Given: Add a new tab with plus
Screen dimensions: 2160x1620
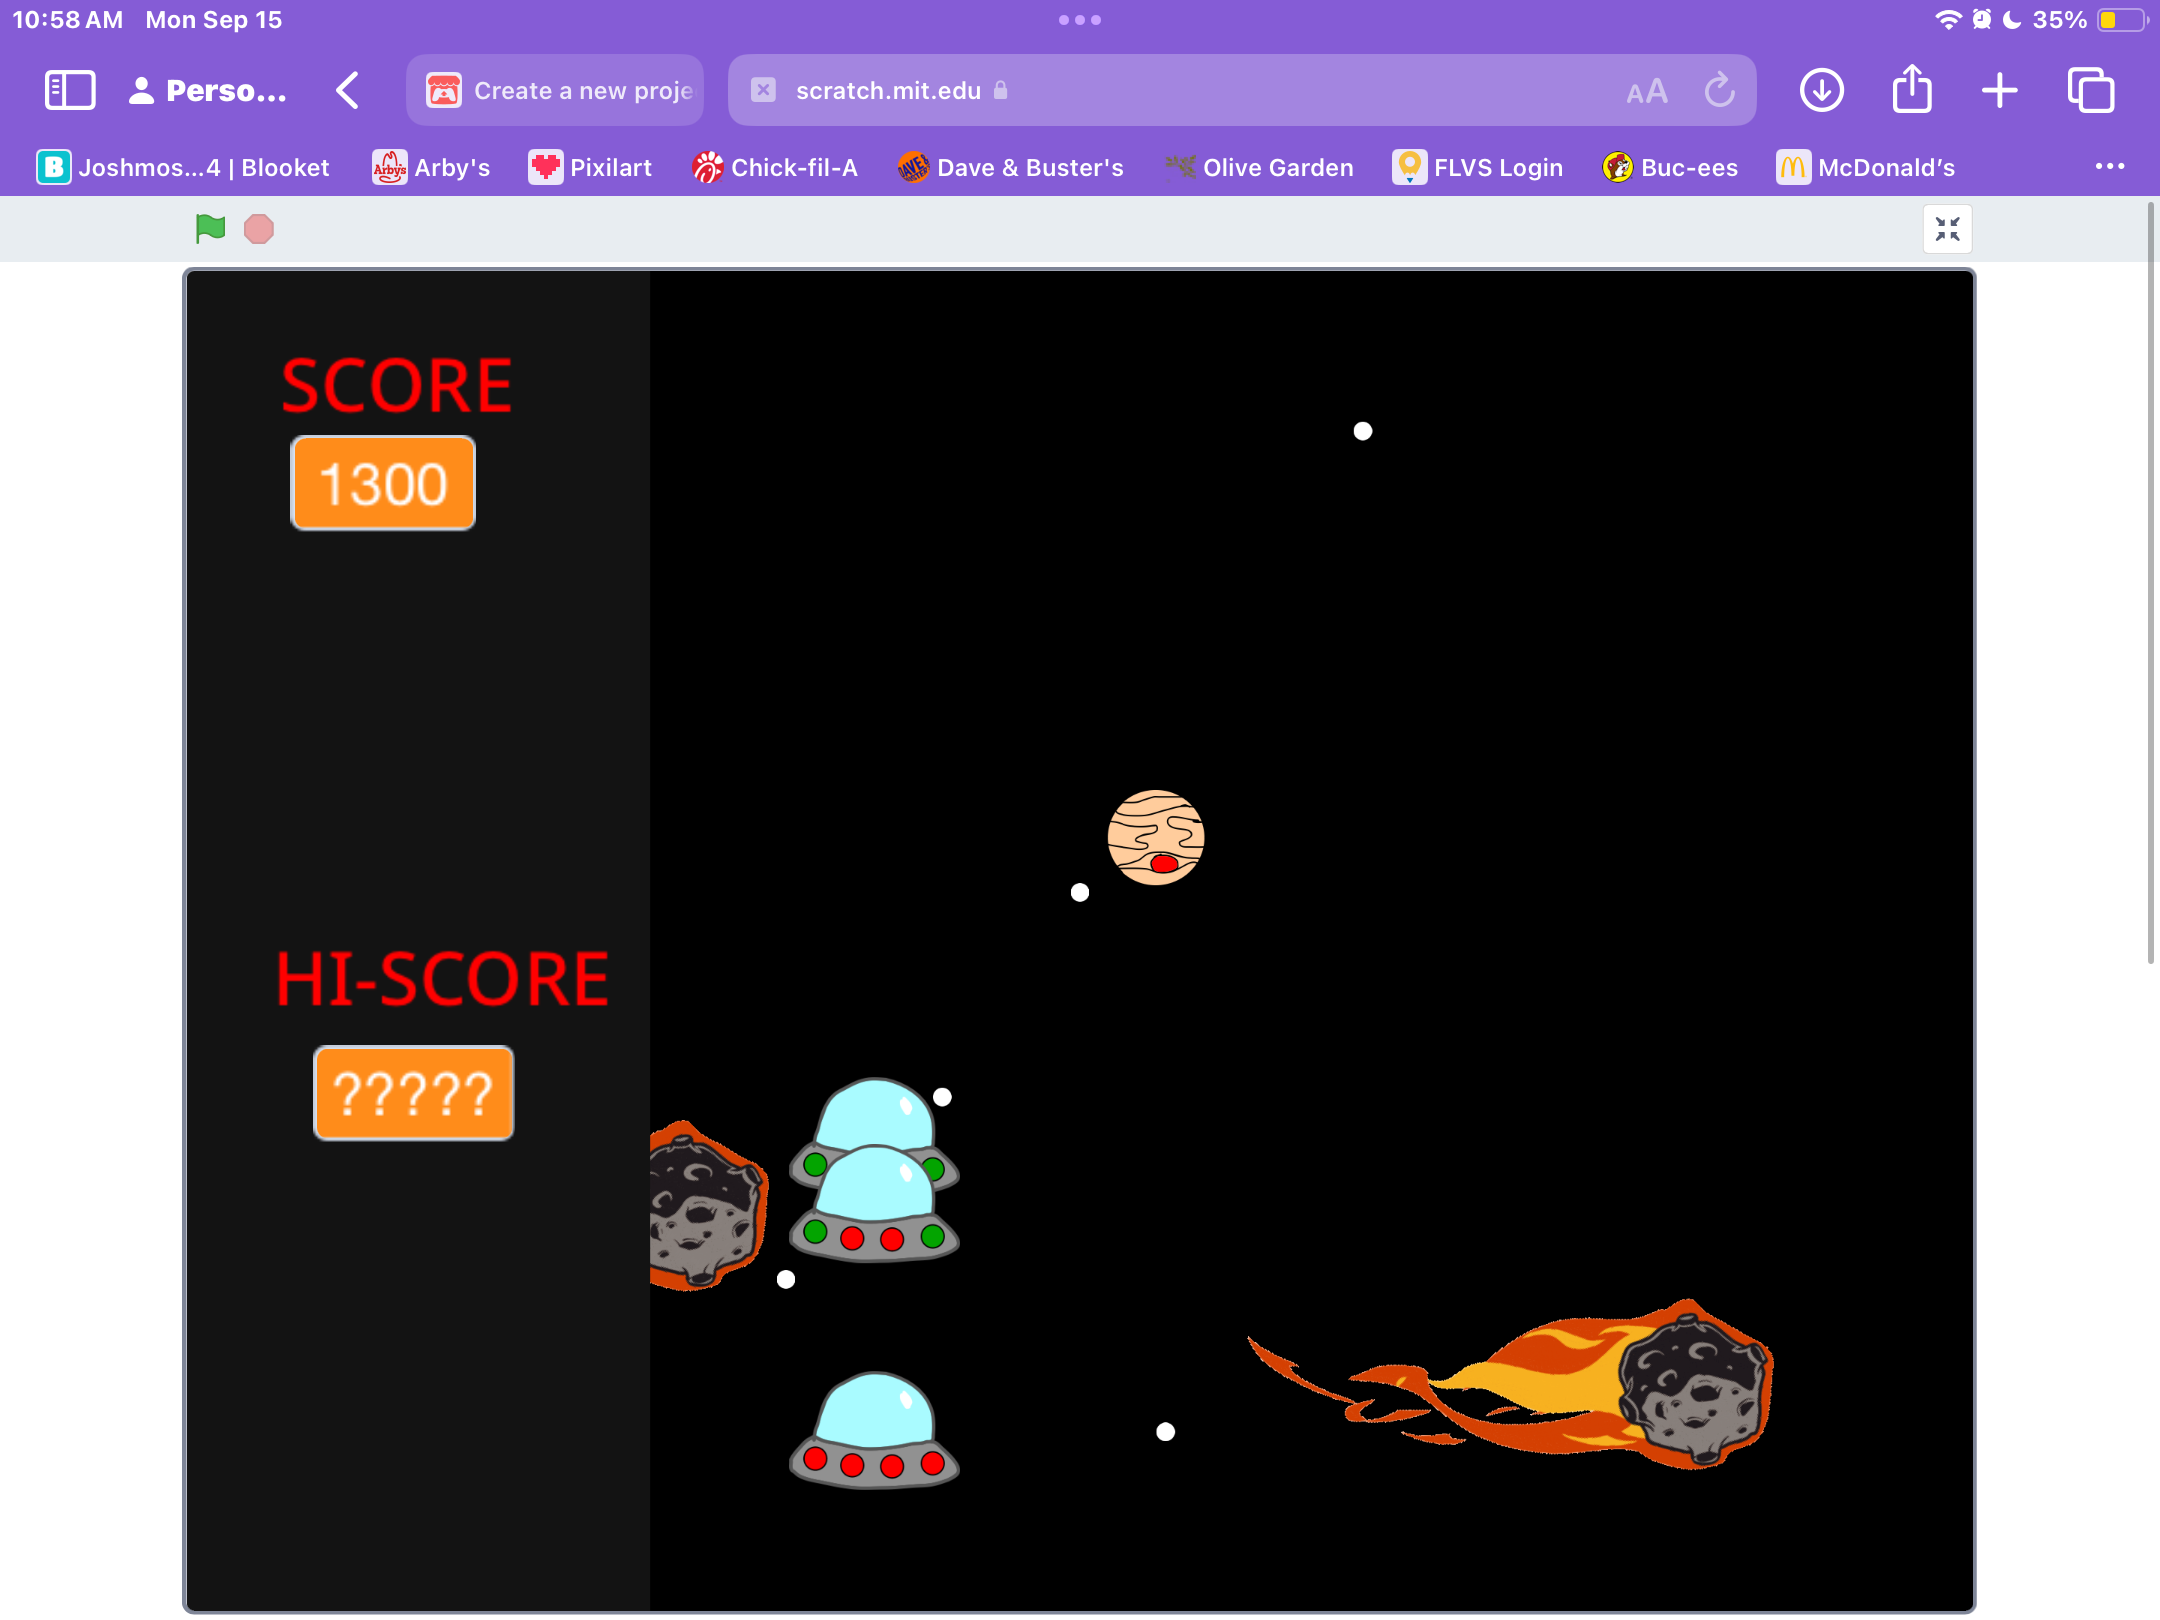Looking at the screenshot, I should coord(1999,91).
